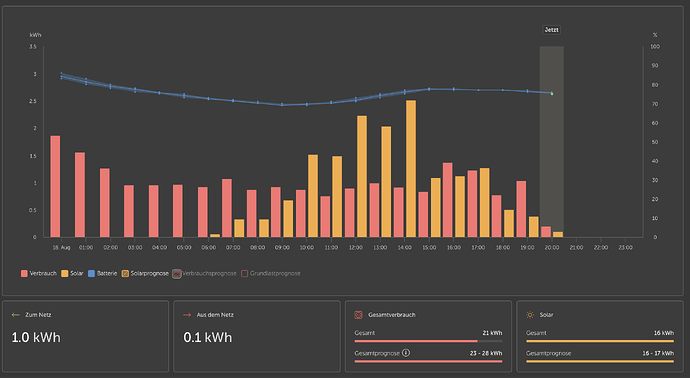Click the '16 - 17 kWh' solar forecast value
This screenshot has width=690, height=378.
pos(658,353)
